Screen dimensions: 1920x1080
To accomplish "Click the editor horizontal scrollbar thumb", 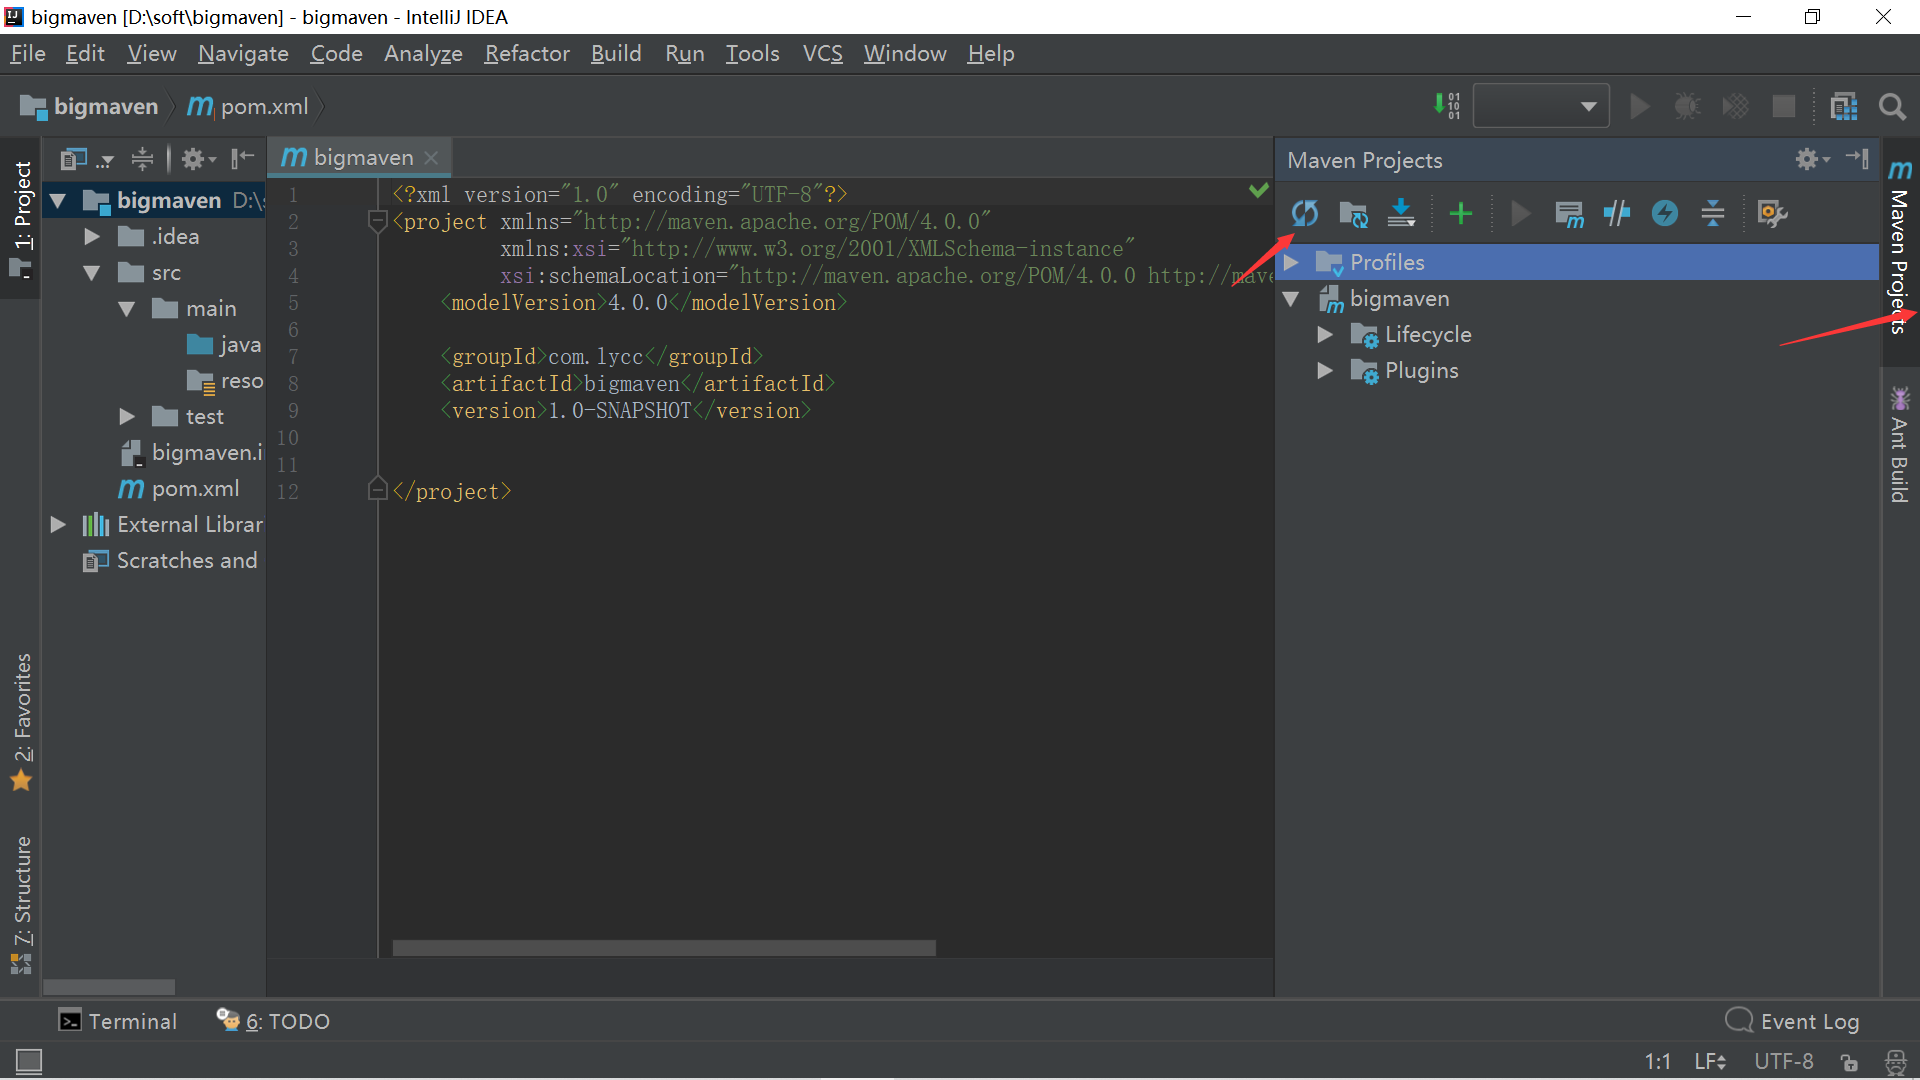I will (663, 947).
